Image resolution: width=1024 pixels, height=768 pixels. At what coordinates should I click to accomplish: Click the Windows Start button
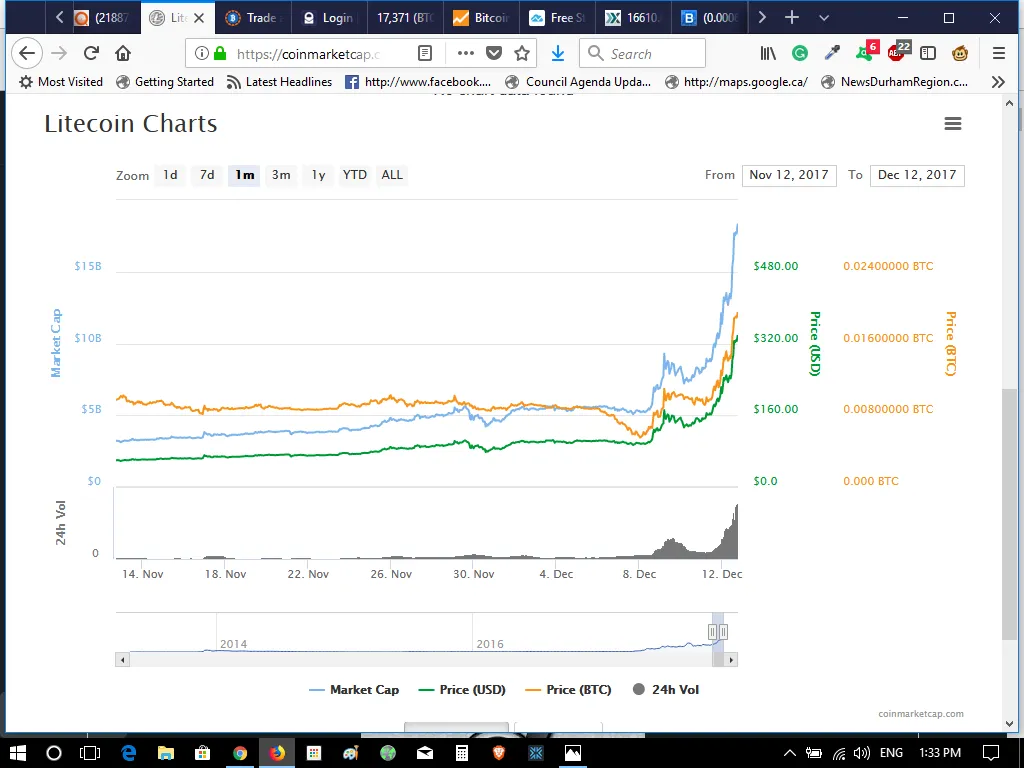[x=18, y=753]
